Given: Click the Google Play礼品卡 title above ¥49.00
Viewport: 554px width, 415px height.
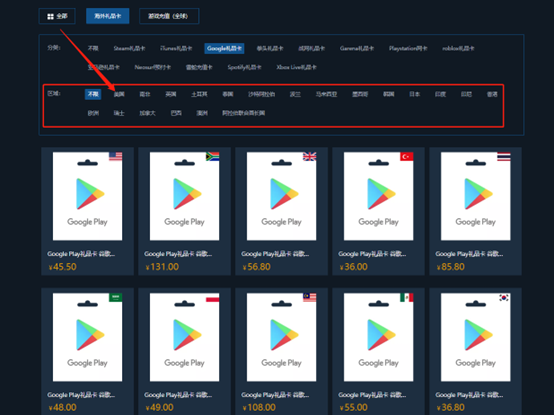Looking at the screenshot, I should (x=178, y=395).
